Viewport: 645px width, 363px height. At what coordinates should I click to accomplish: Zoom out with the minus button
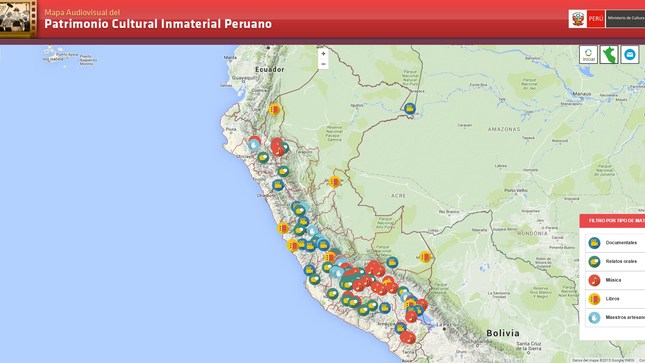coord(323,64)
